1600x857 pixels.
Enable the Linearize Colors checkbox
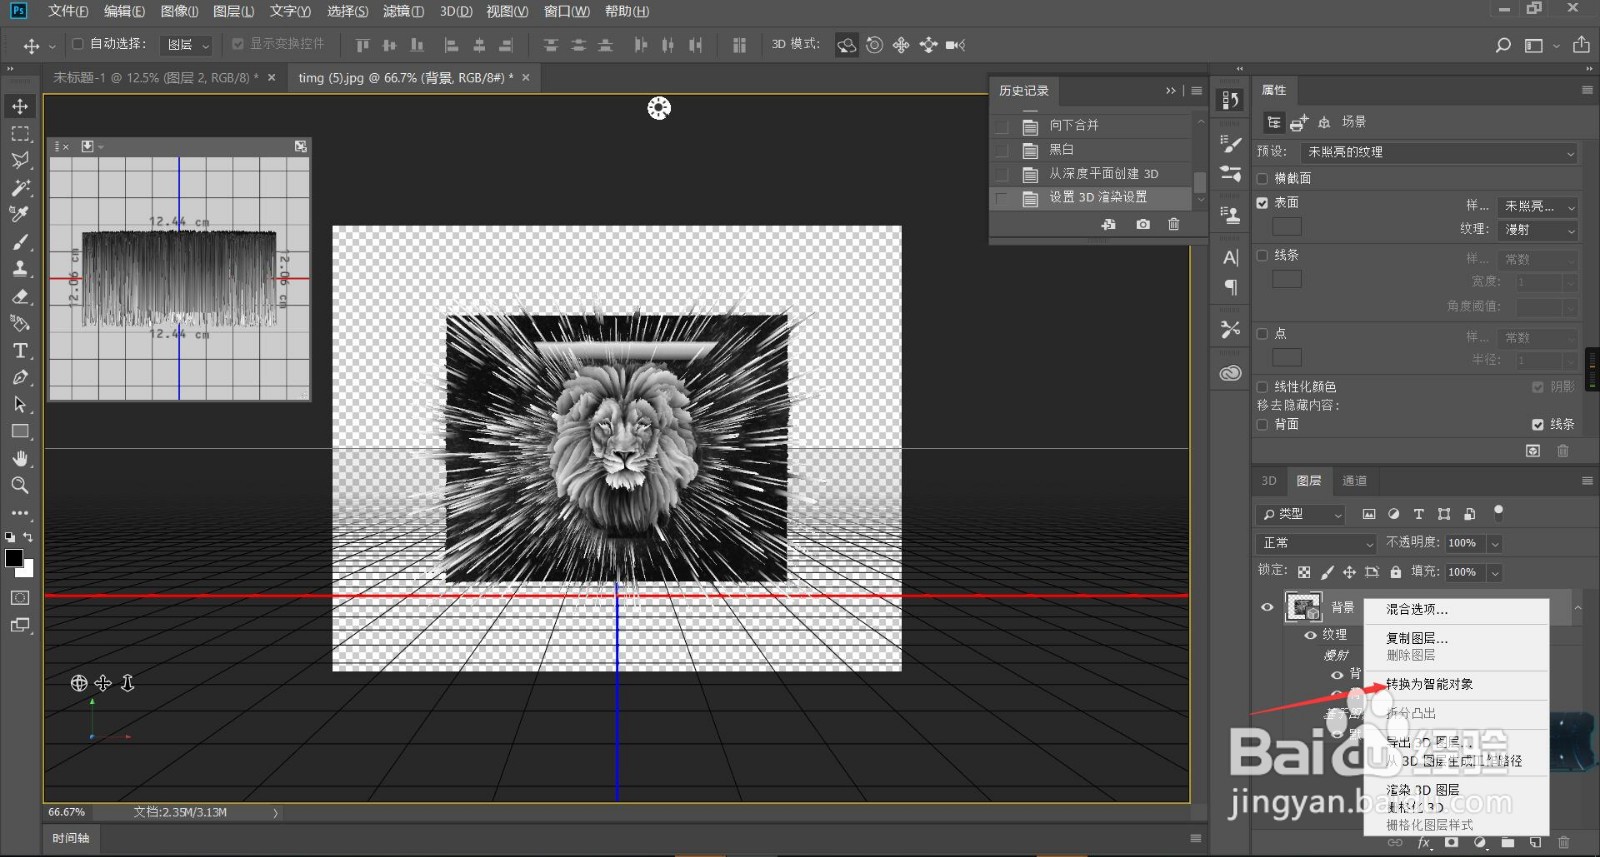pos(1262,387)
